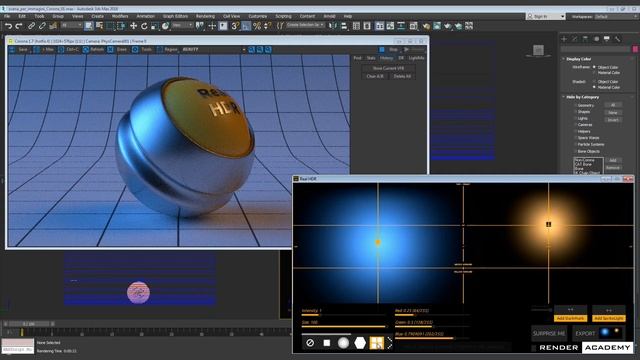Click the pink object color swatch
The image size is (640, 360).
[636, 49]
